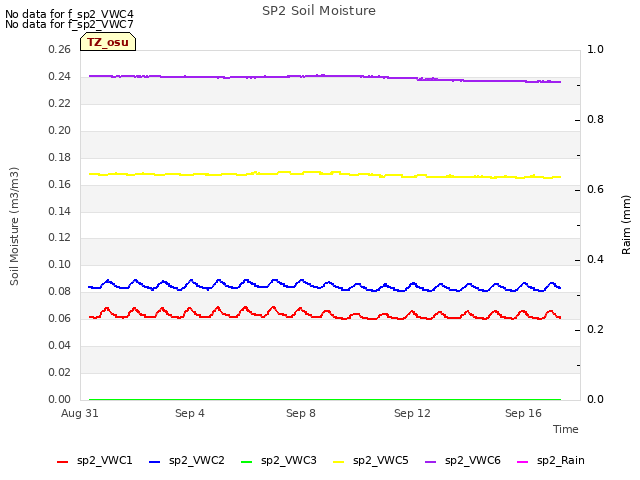Click the 0.24 left axis tick label
Image resolution: width=640 pixels, height=480 pixels.
(60, 76)
